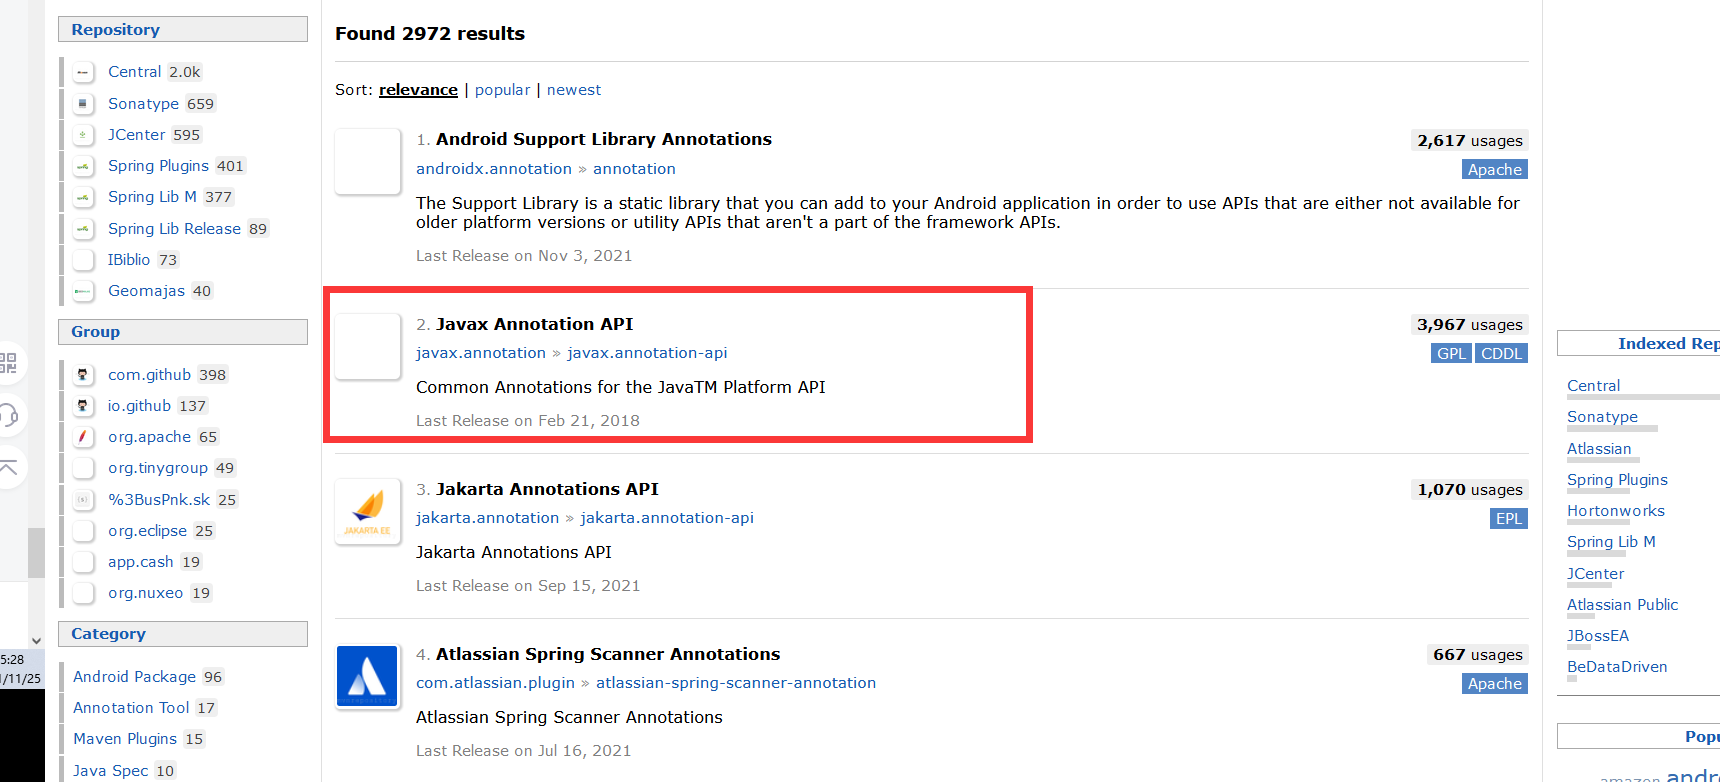Click the 667 usages link

coord(1478,655)
